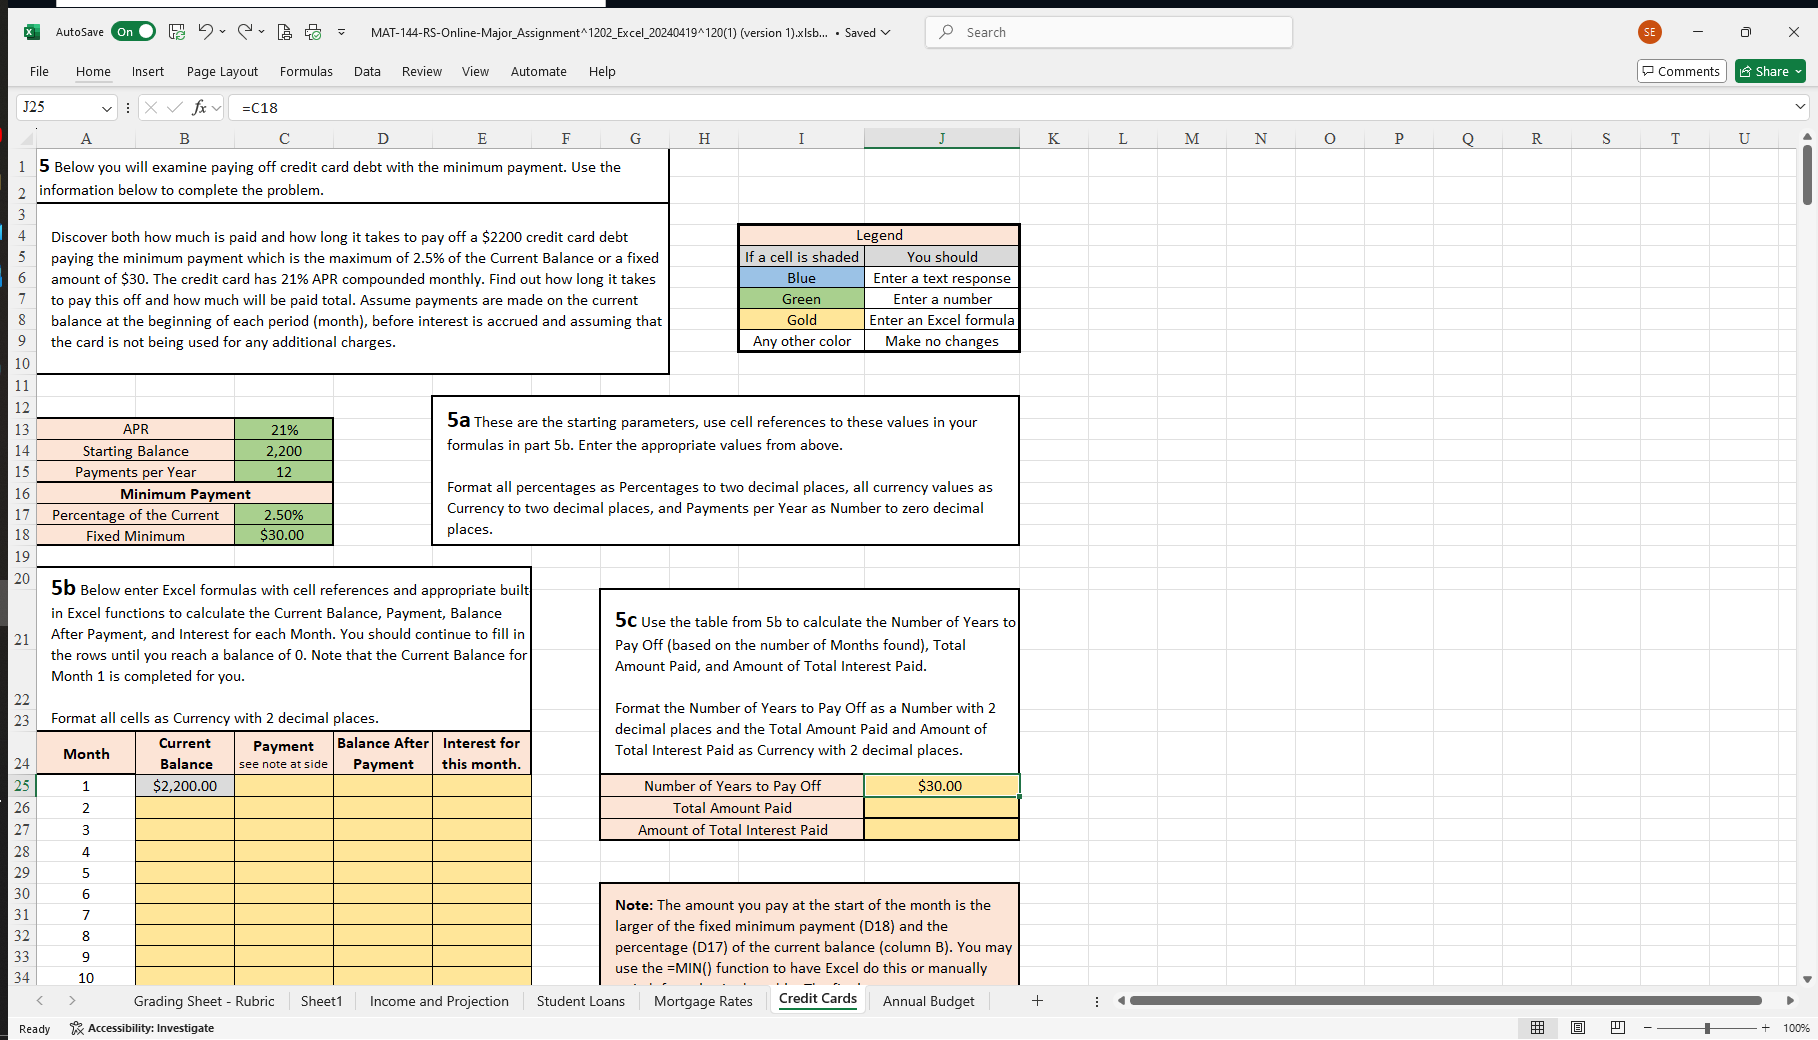Add a new sheet with plus icon

pos(1037,1000)
